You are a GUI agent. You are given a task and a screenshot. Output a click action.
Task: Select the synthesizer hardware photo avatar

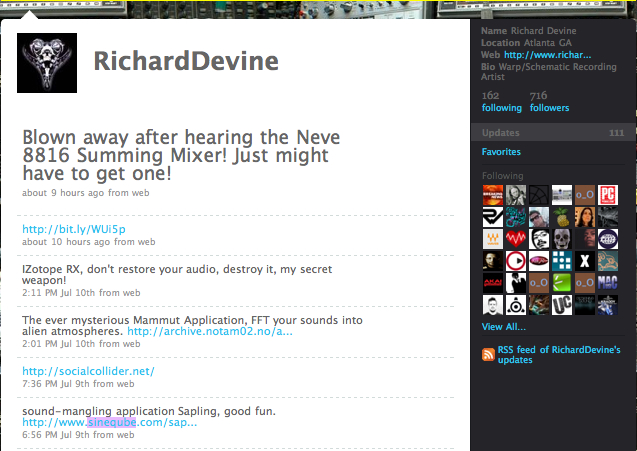pos(562,195)
